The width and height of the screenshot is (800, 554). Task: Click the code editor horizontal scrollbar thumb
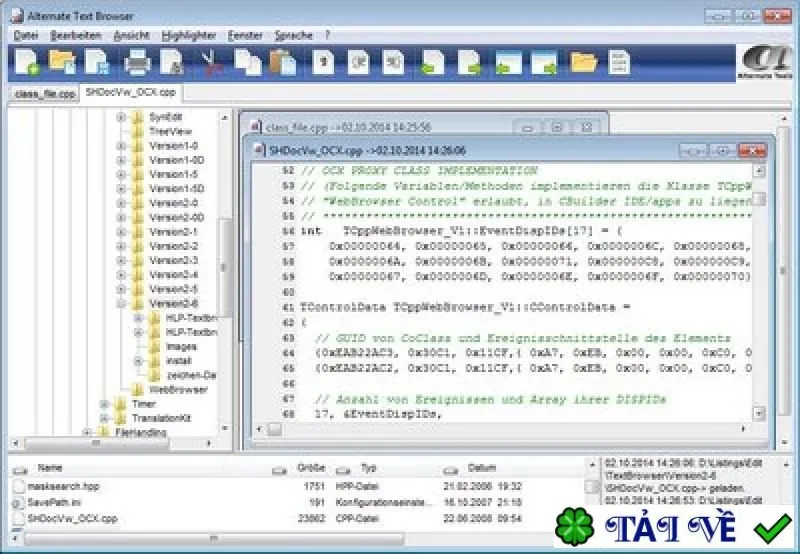coord(274,430)
